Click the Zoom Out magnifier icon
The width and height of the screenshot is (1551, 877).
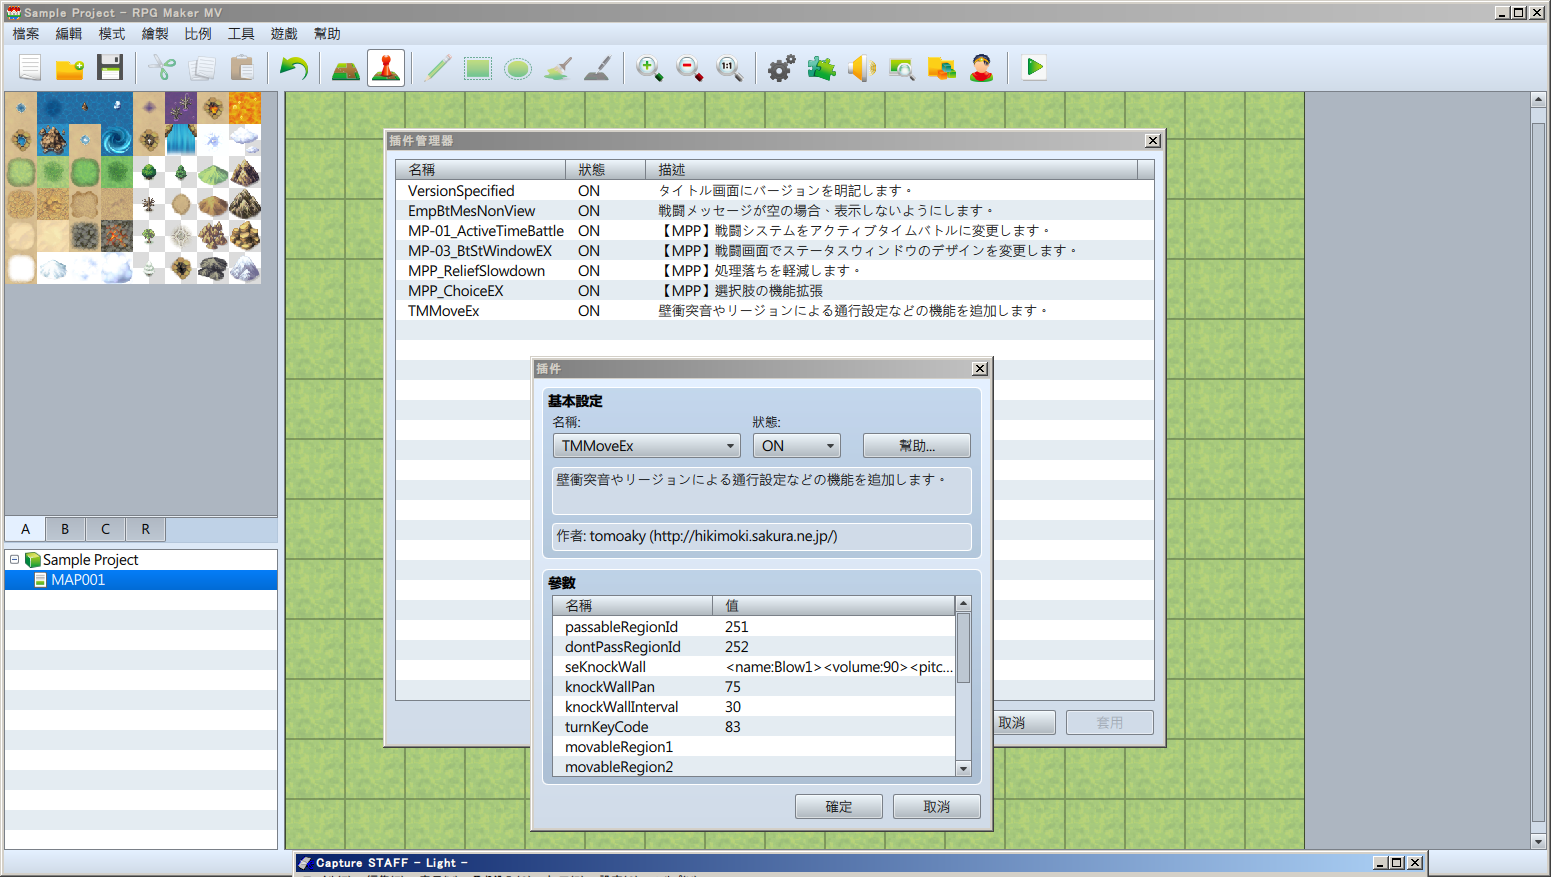coord(690,68)
